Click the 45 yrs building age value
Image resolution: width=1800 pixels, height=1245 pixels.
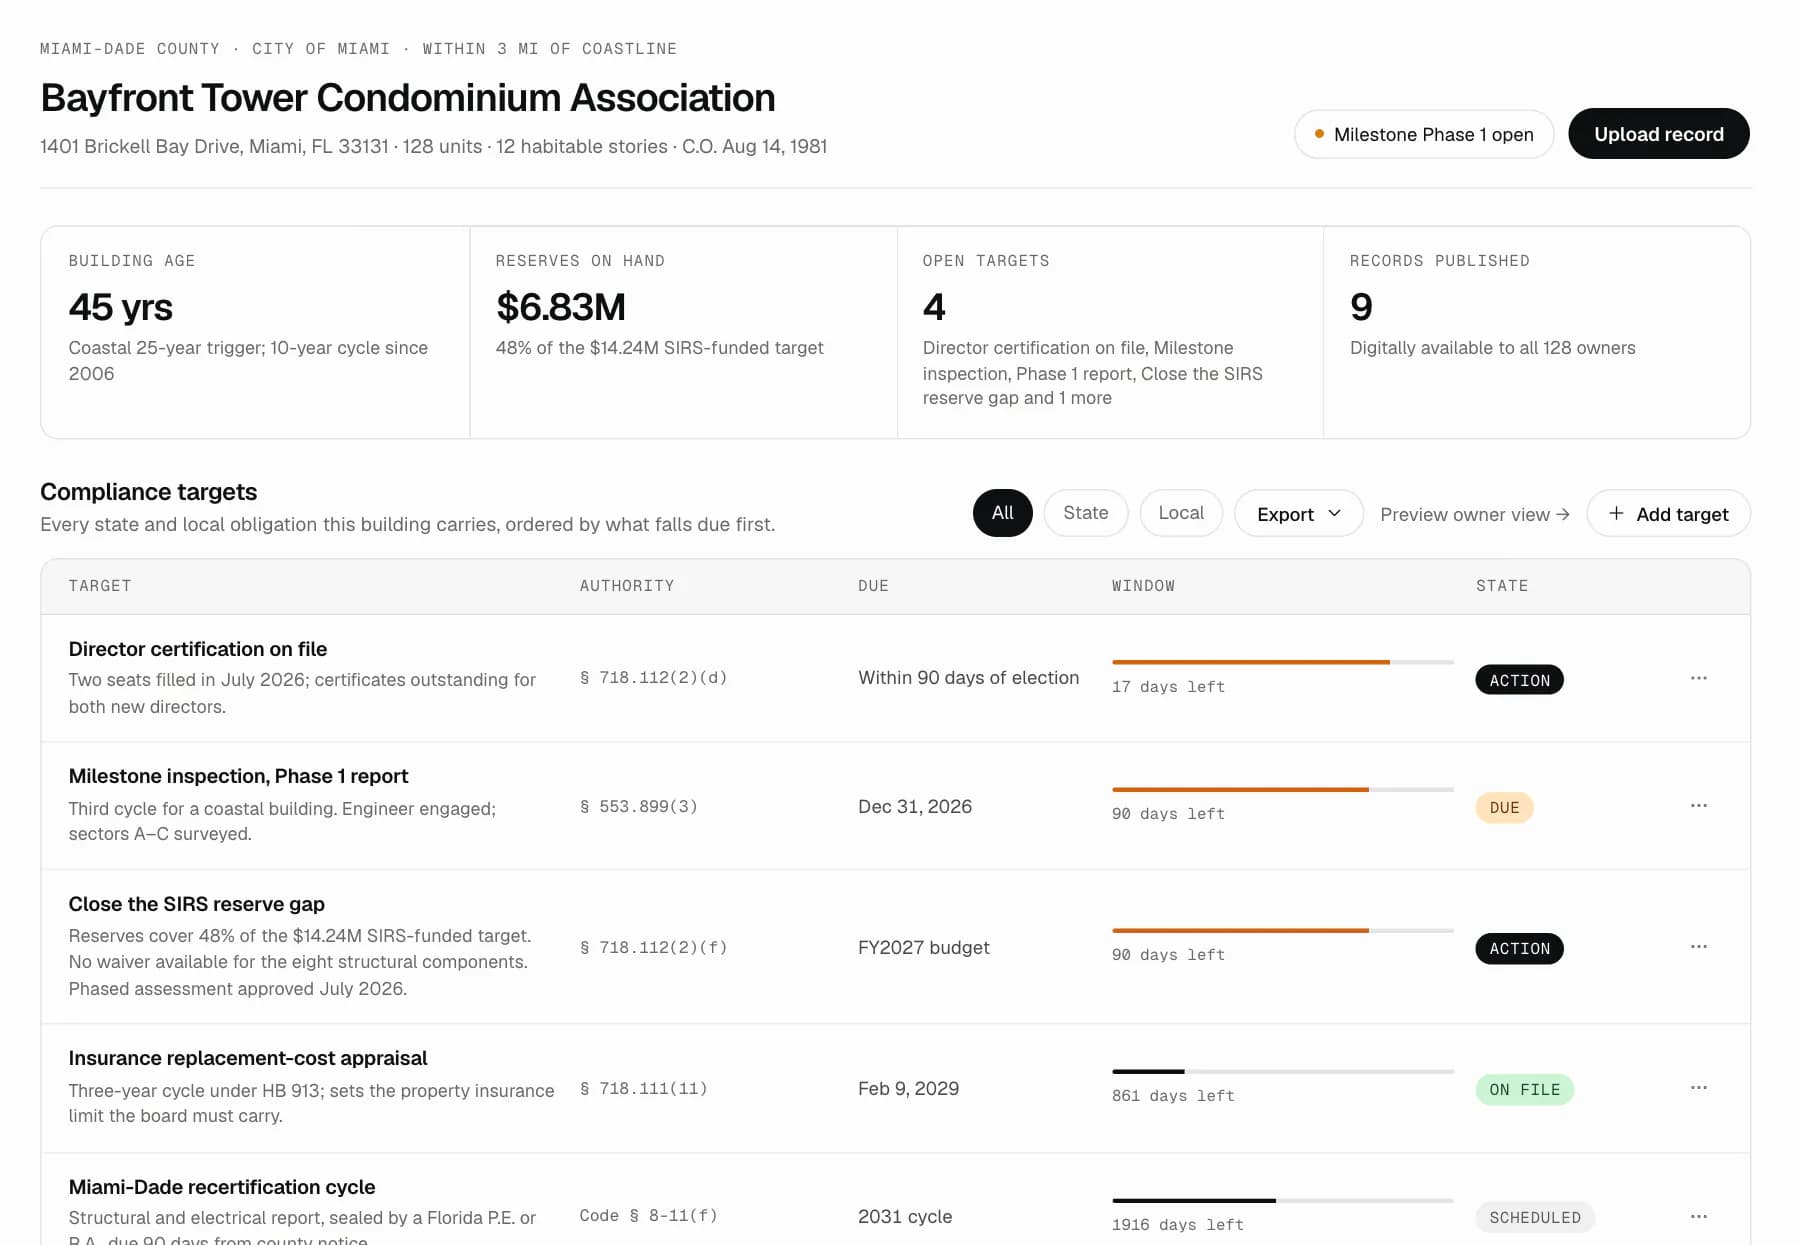click(120, 307)
